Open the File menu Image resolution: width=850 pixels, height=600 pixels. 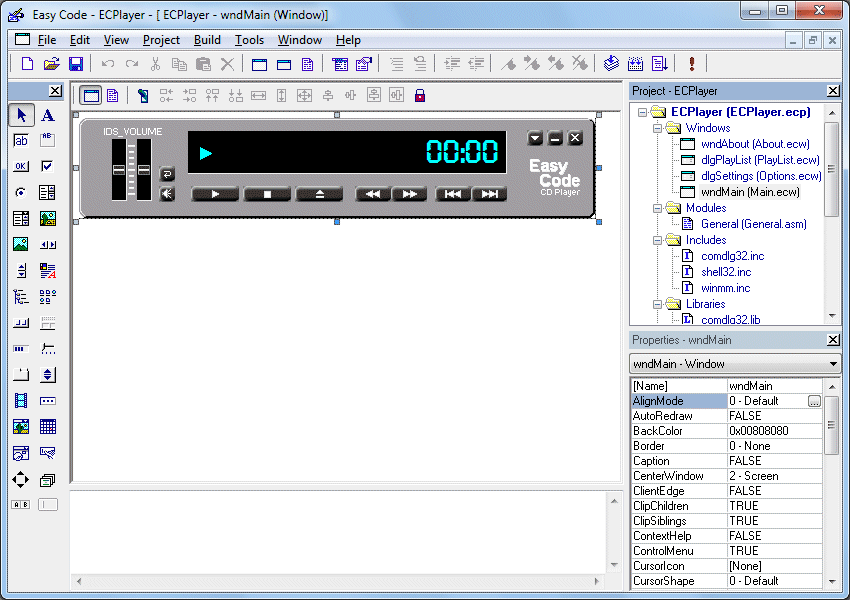(47, 40)
